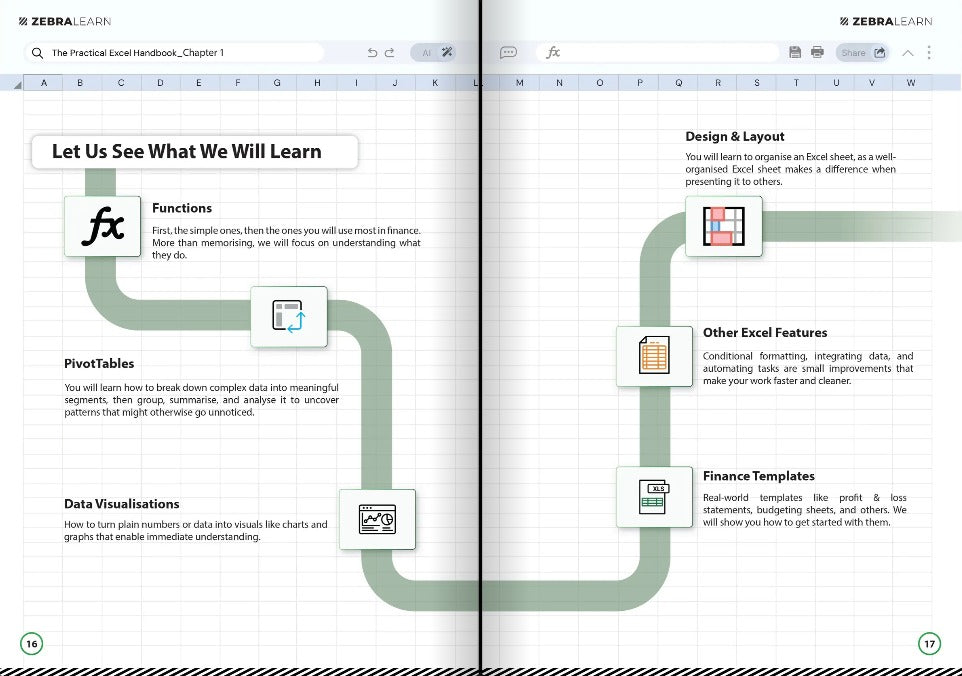The width and height of the screenshot is (962, 676).
Task: Click the ZebraLearn logo at top right
Action: [886, 21]
